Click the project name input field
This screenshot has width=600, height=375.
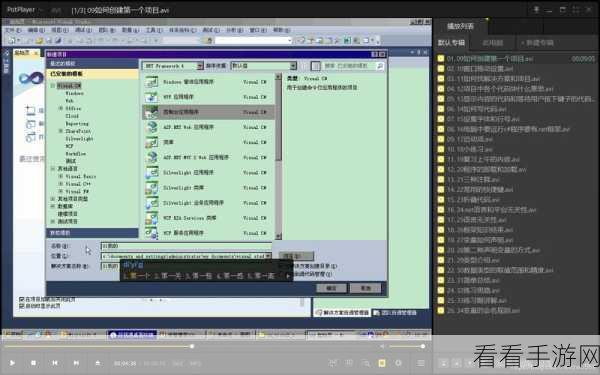pyautogui.click(x=186, y=246)
